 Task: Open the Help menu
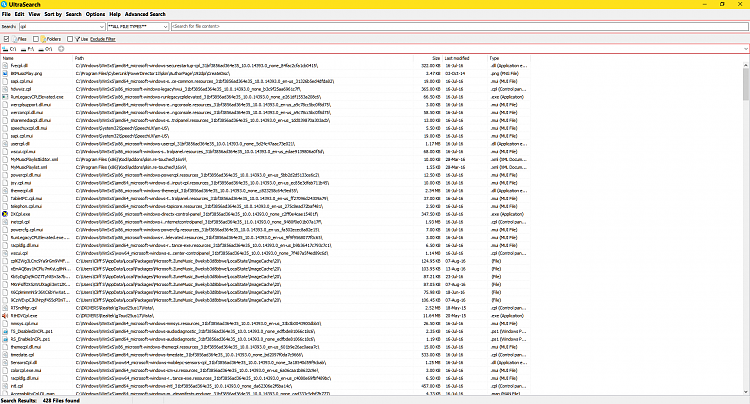pos(115,14)
